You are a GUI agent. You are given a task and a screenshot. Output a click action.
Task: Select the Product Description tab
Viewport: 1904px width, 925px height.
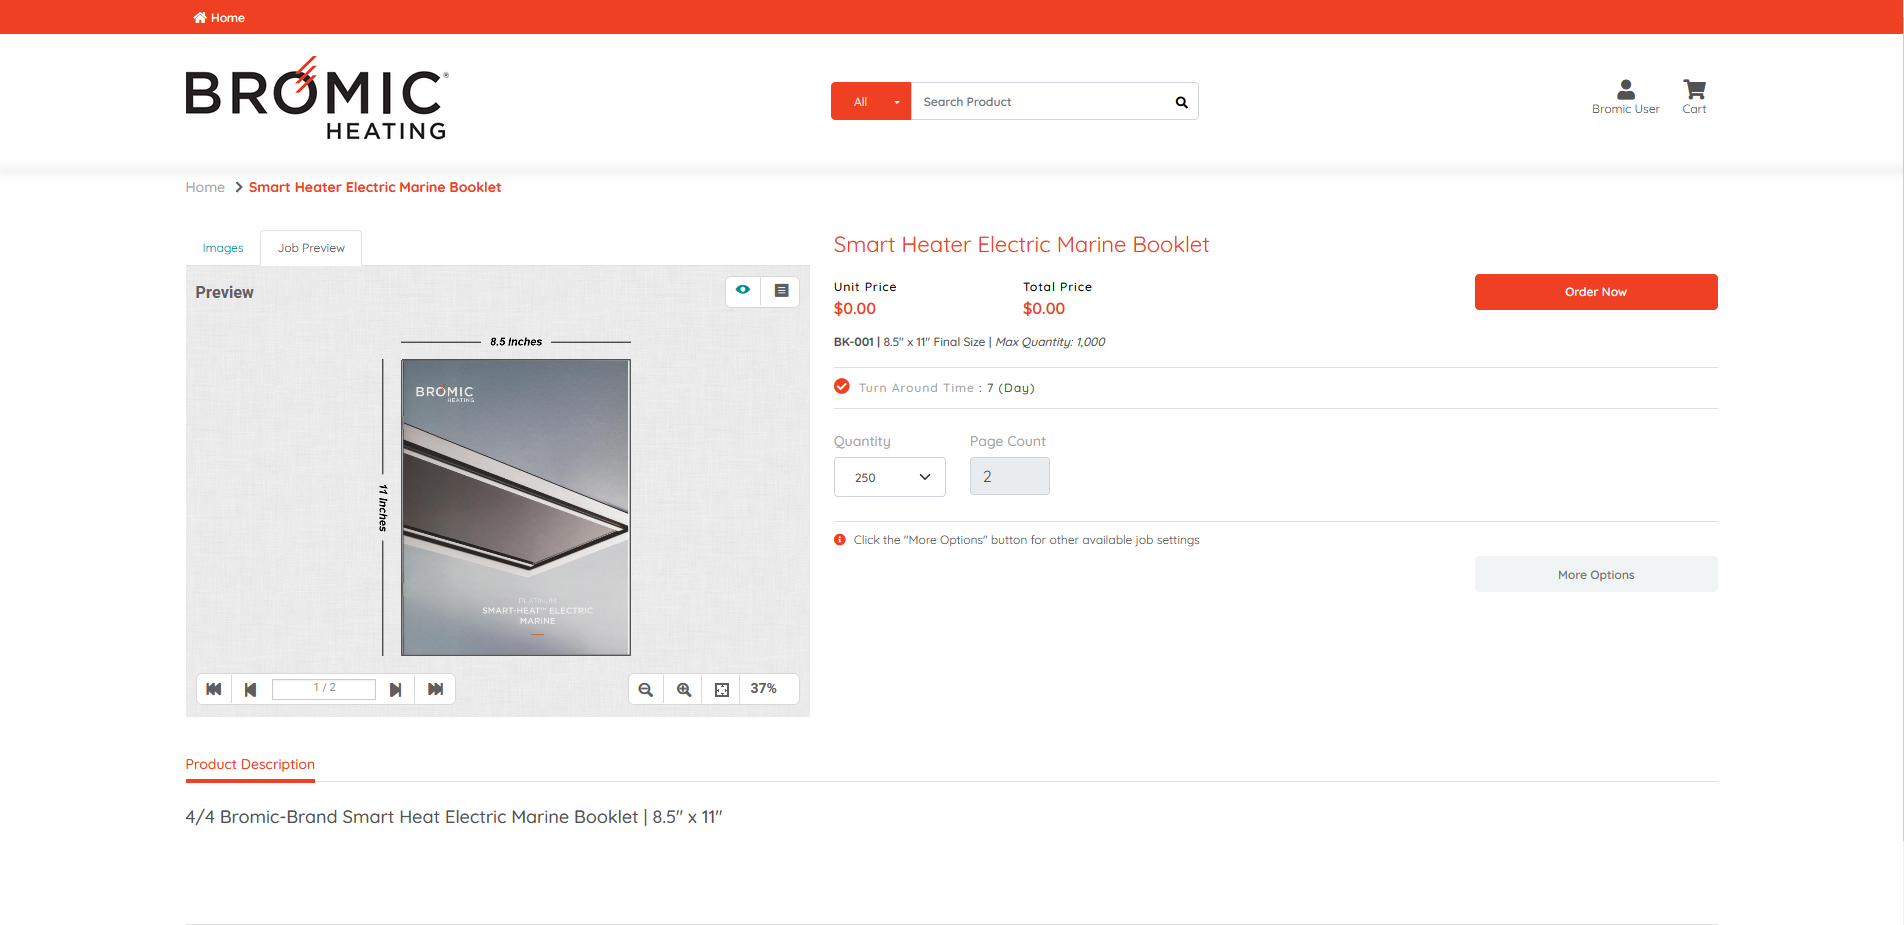[250, 764]
